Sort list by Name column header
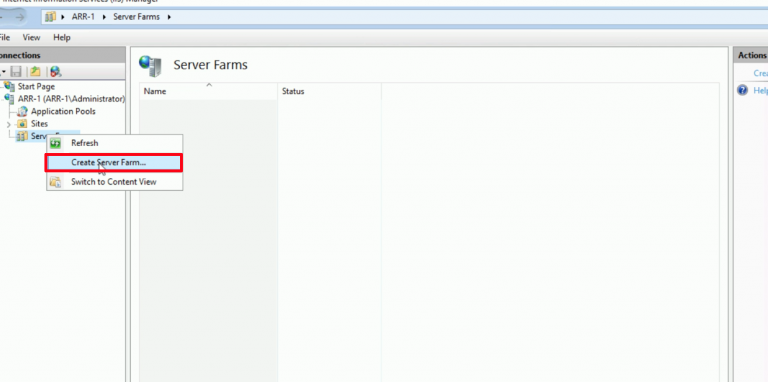The image size is (768, 382). pos(209,92)
